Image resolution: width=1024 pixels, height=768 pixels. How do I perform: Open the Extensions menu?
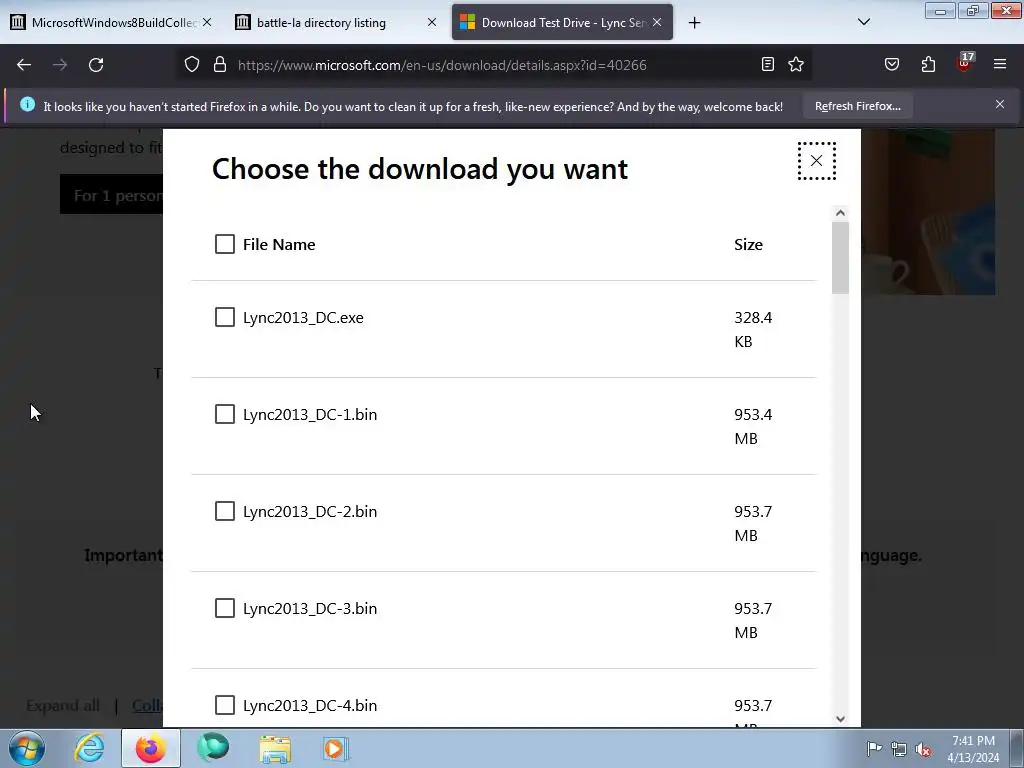(x=928, y=65)
